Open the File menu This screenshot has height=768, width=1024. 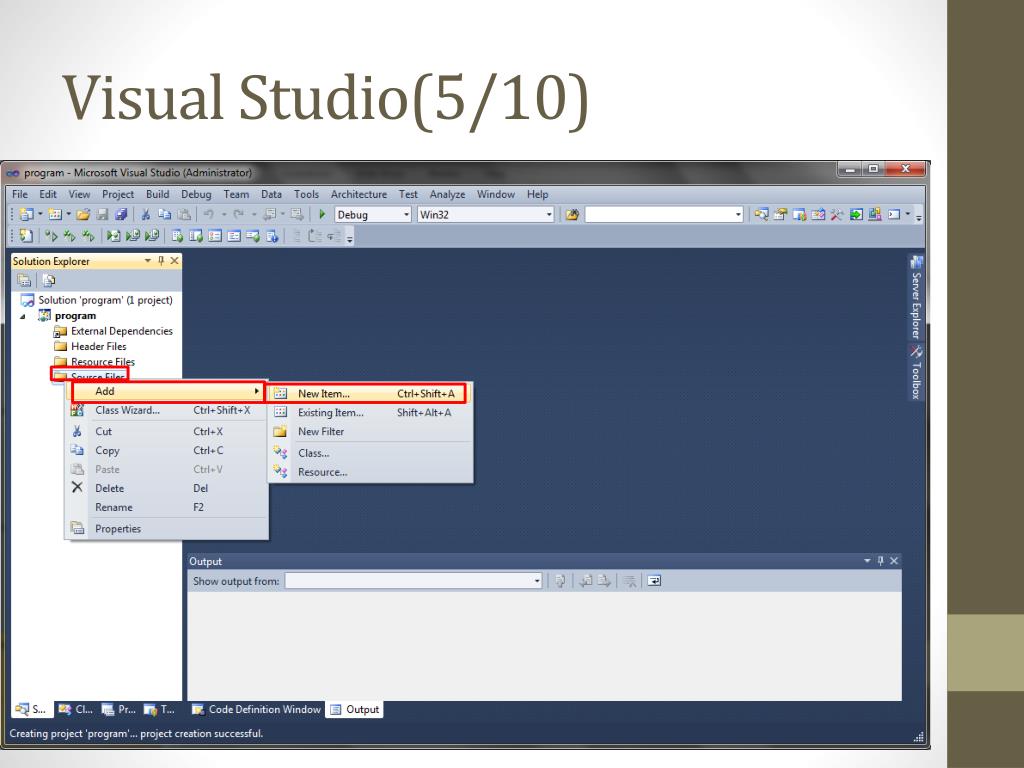[x=20, y=194]
